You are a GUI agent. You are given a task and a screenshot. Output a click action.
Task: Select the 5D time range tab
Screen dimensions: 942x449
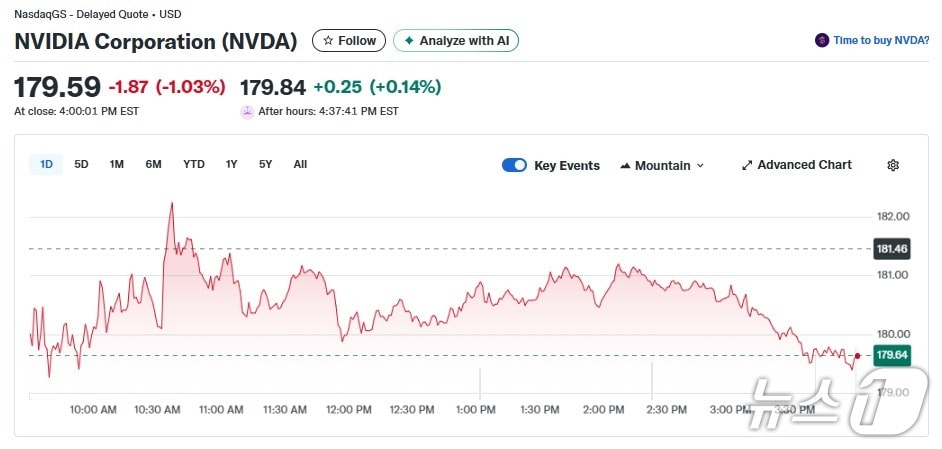pos(82,164)
